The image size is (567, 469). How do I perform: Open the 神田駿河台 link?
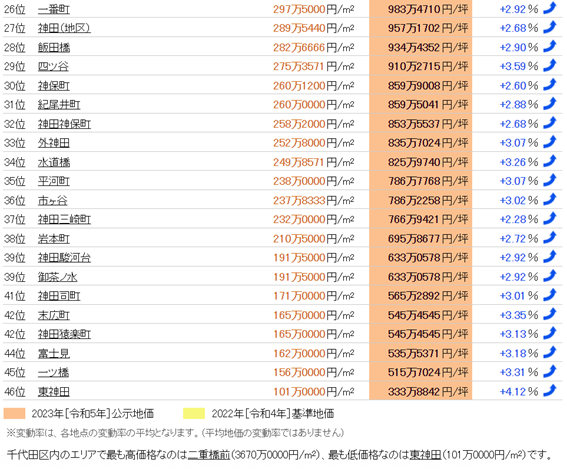pos(64,258)
